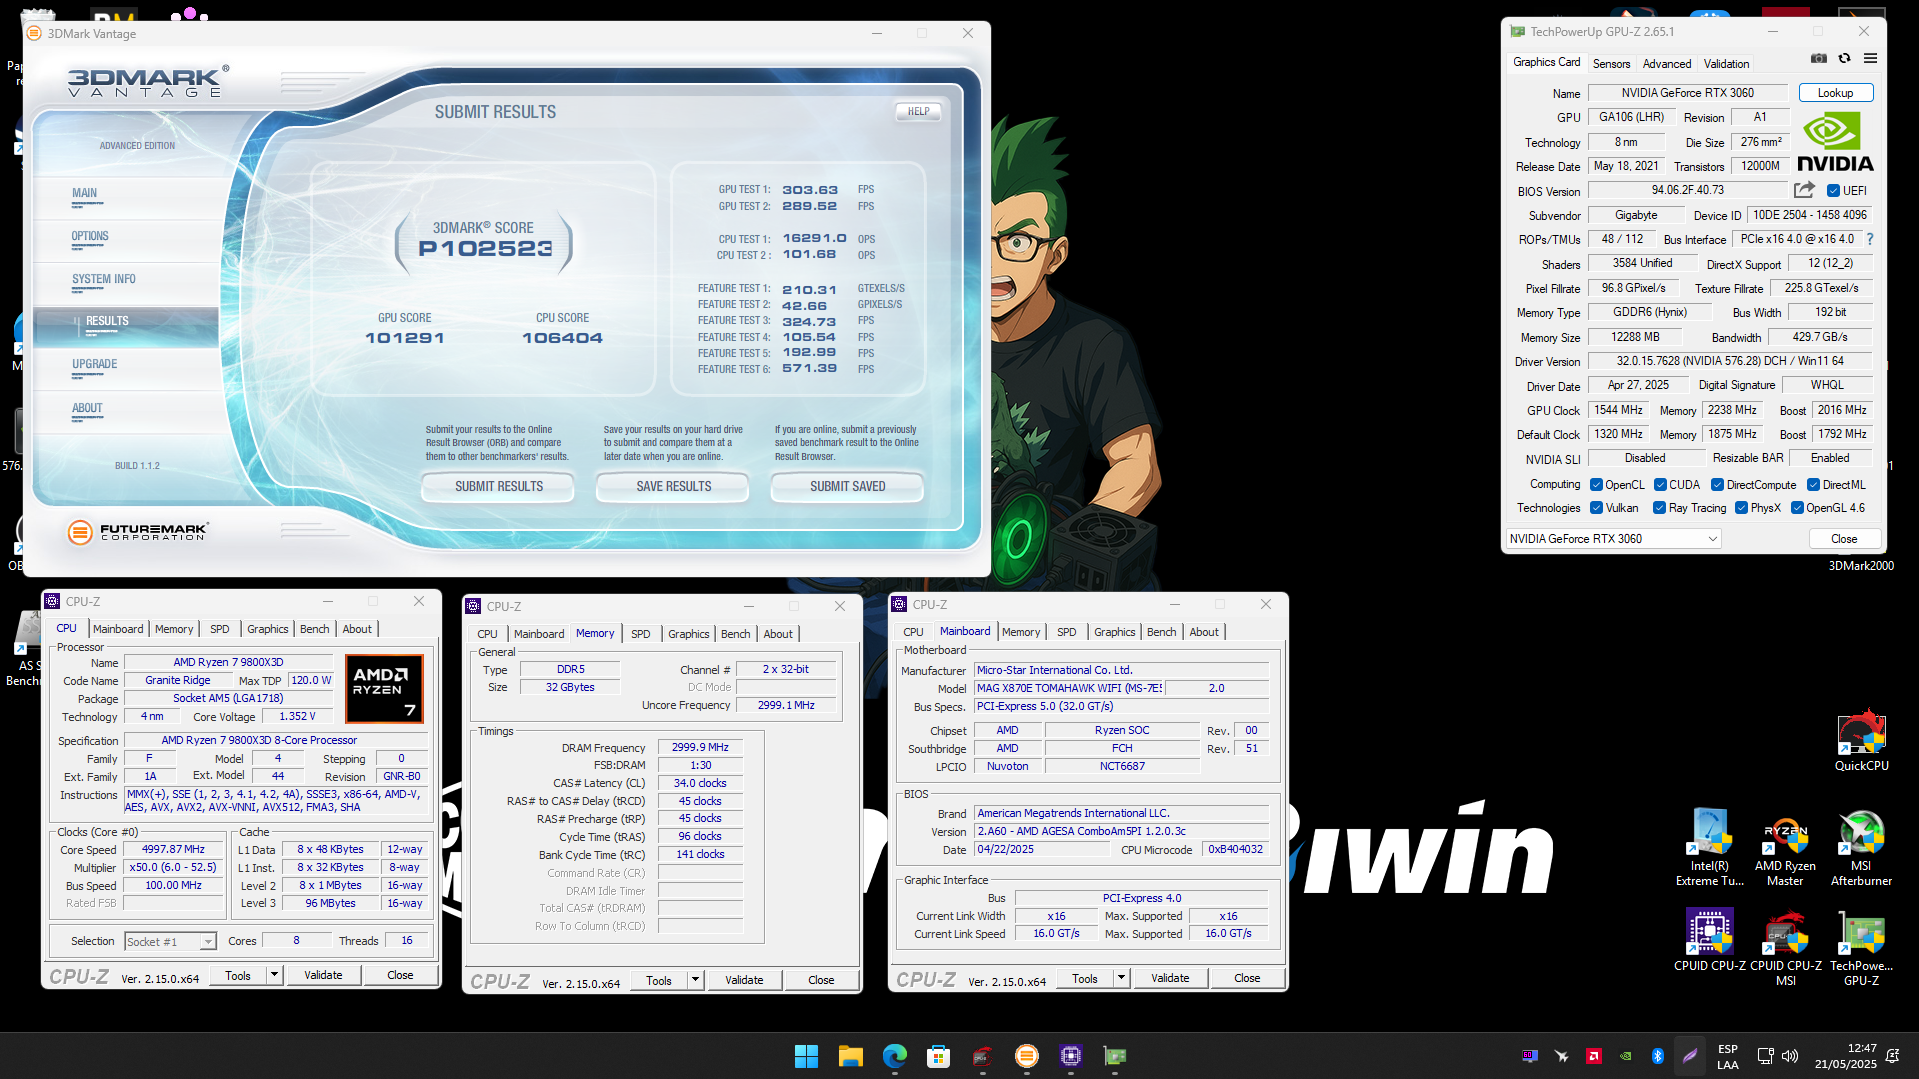The height and width of the screenshot is (1079, 1919).
Task: Click the HELP button in 3DMark Vantage
Action: pos(918,112)
